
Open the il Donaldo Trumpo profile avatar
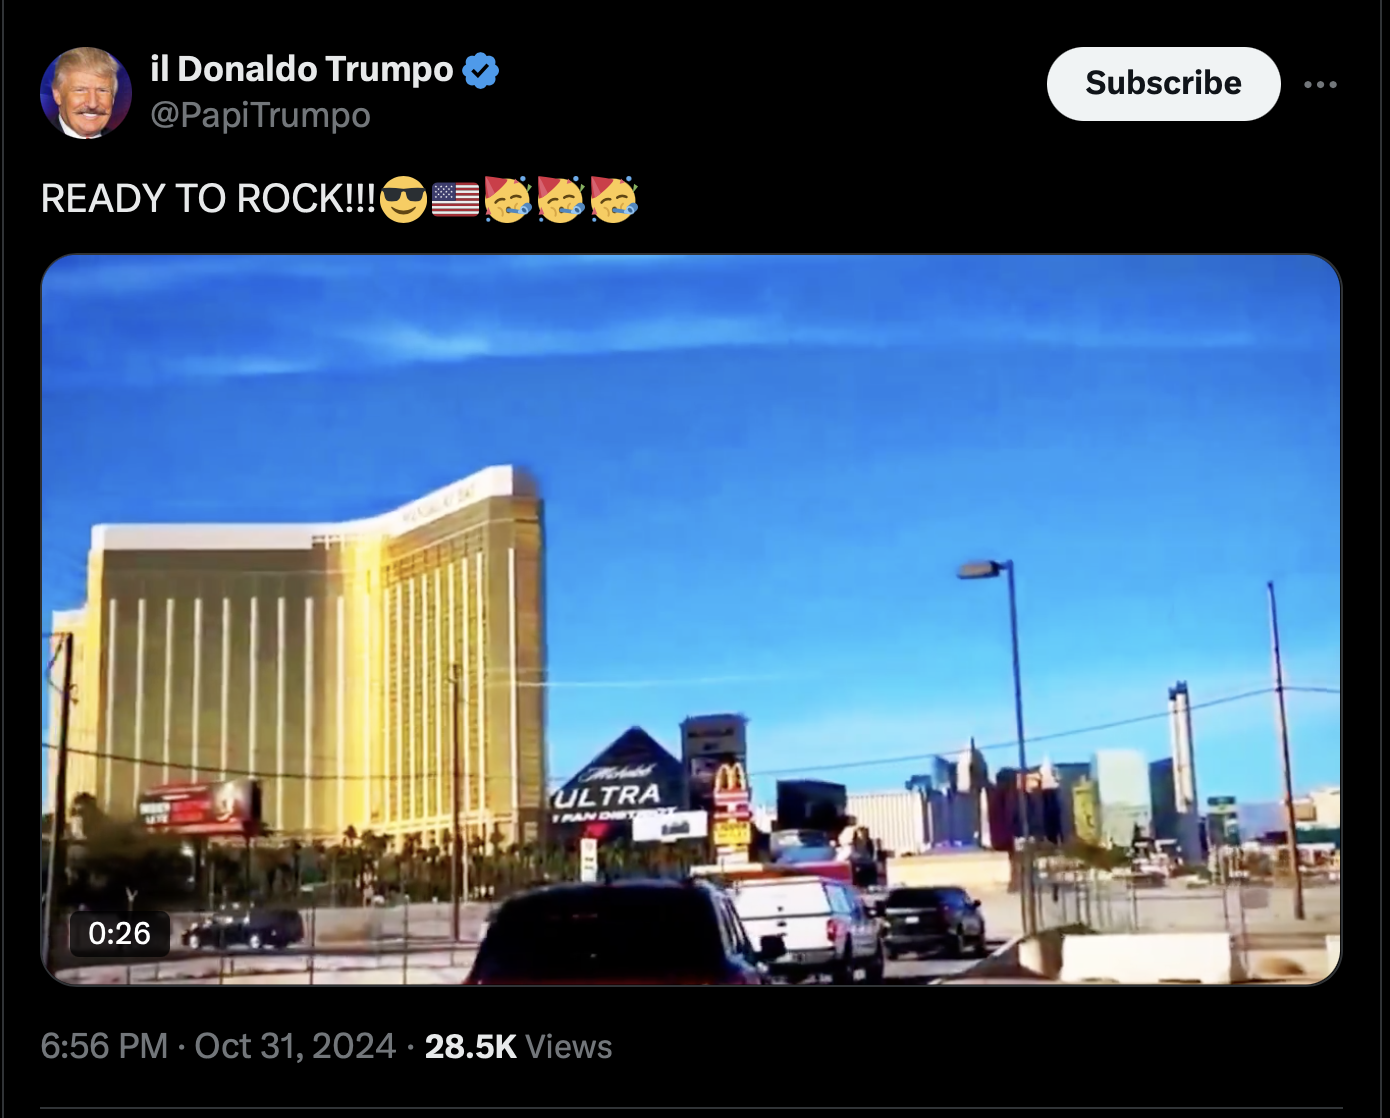(x=86, y=93)
